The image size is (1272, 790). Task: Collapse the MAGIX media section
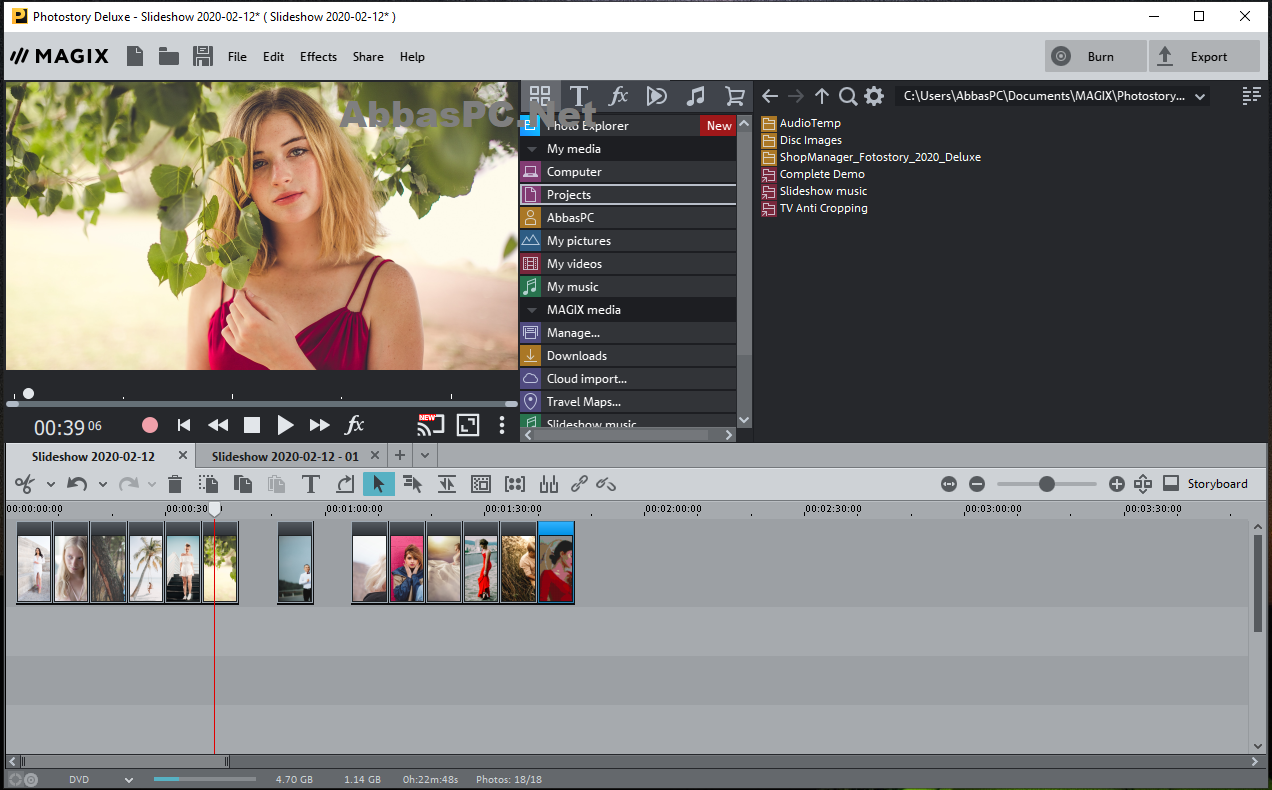[x=532, y=310]
